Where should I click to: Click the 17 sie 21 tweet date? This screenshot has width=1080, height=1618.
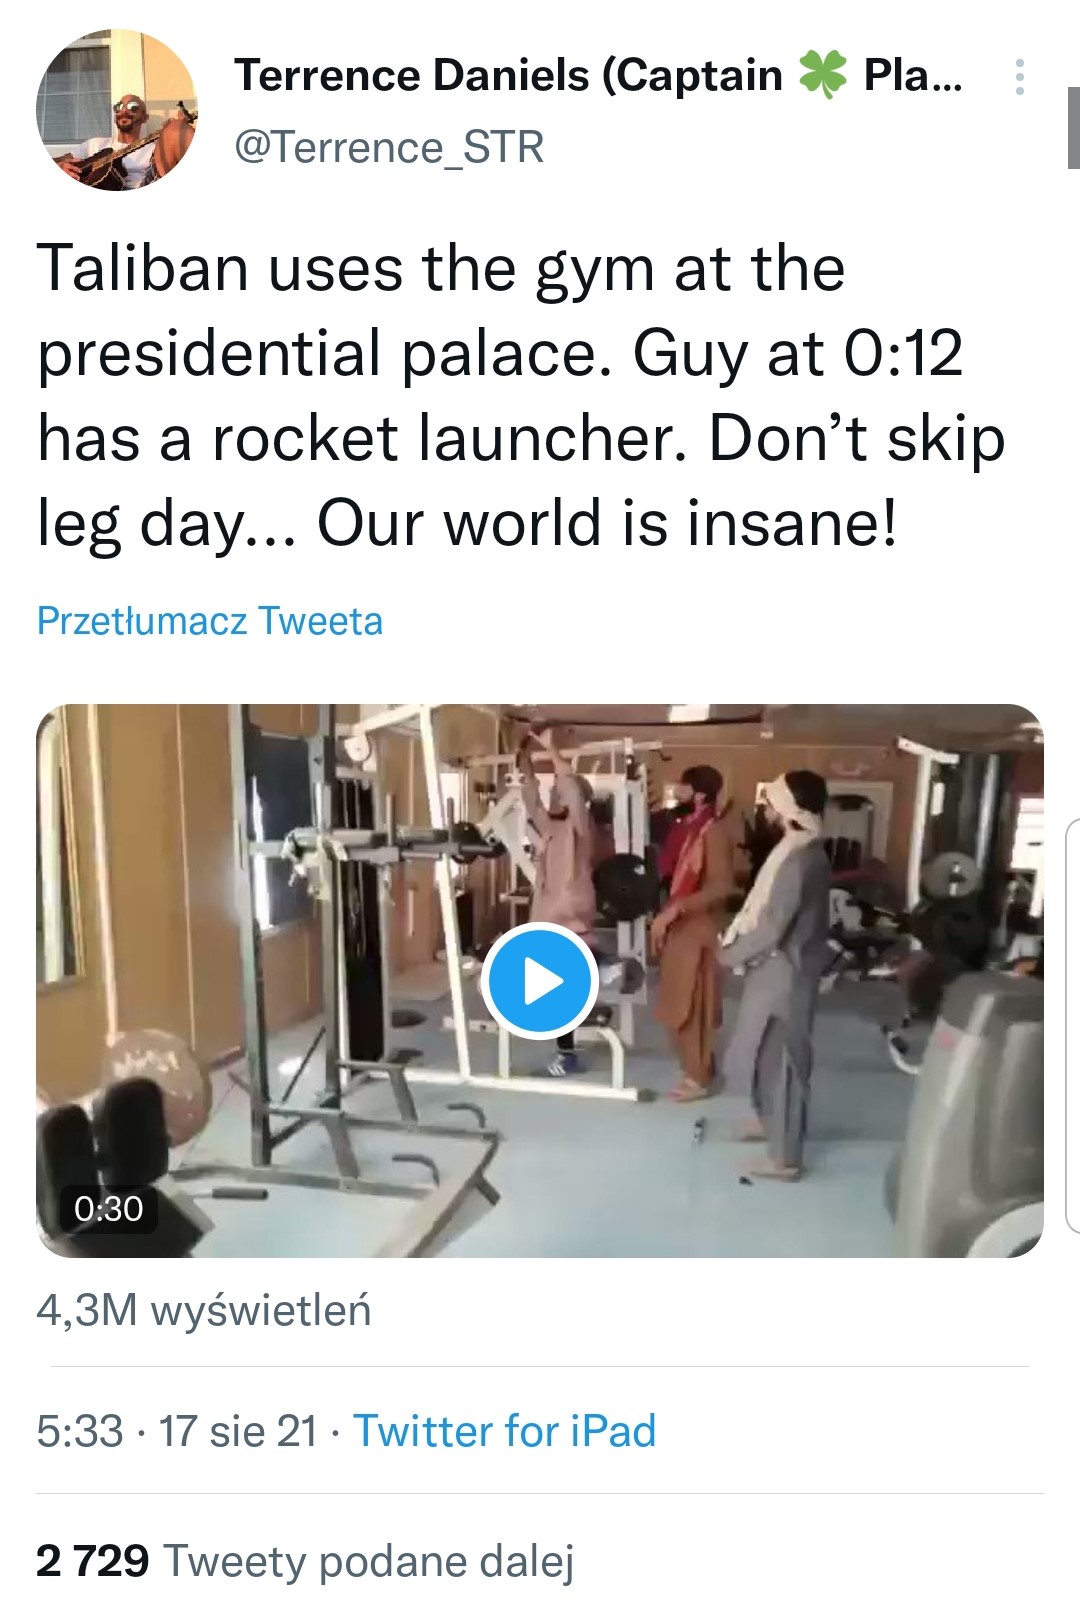coord(238,1431)
